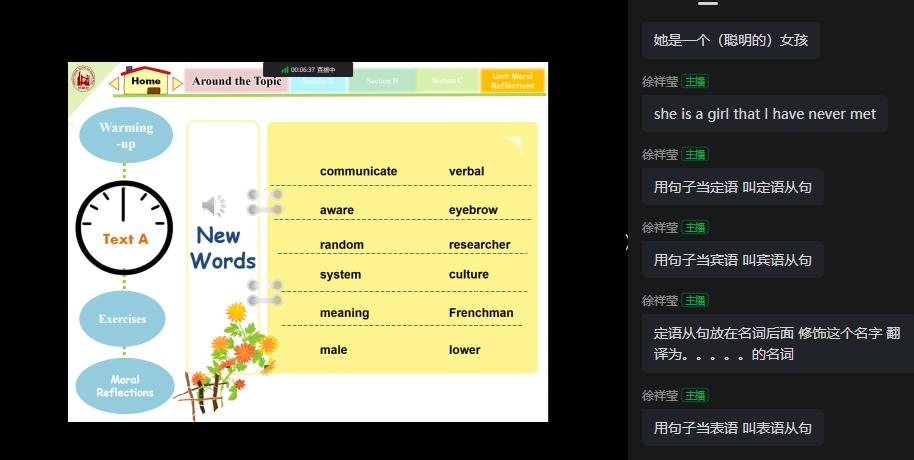The height and width of the screenshot is (460, 914).
Task: Click the school logo emblem
Action: coord(83,77)
